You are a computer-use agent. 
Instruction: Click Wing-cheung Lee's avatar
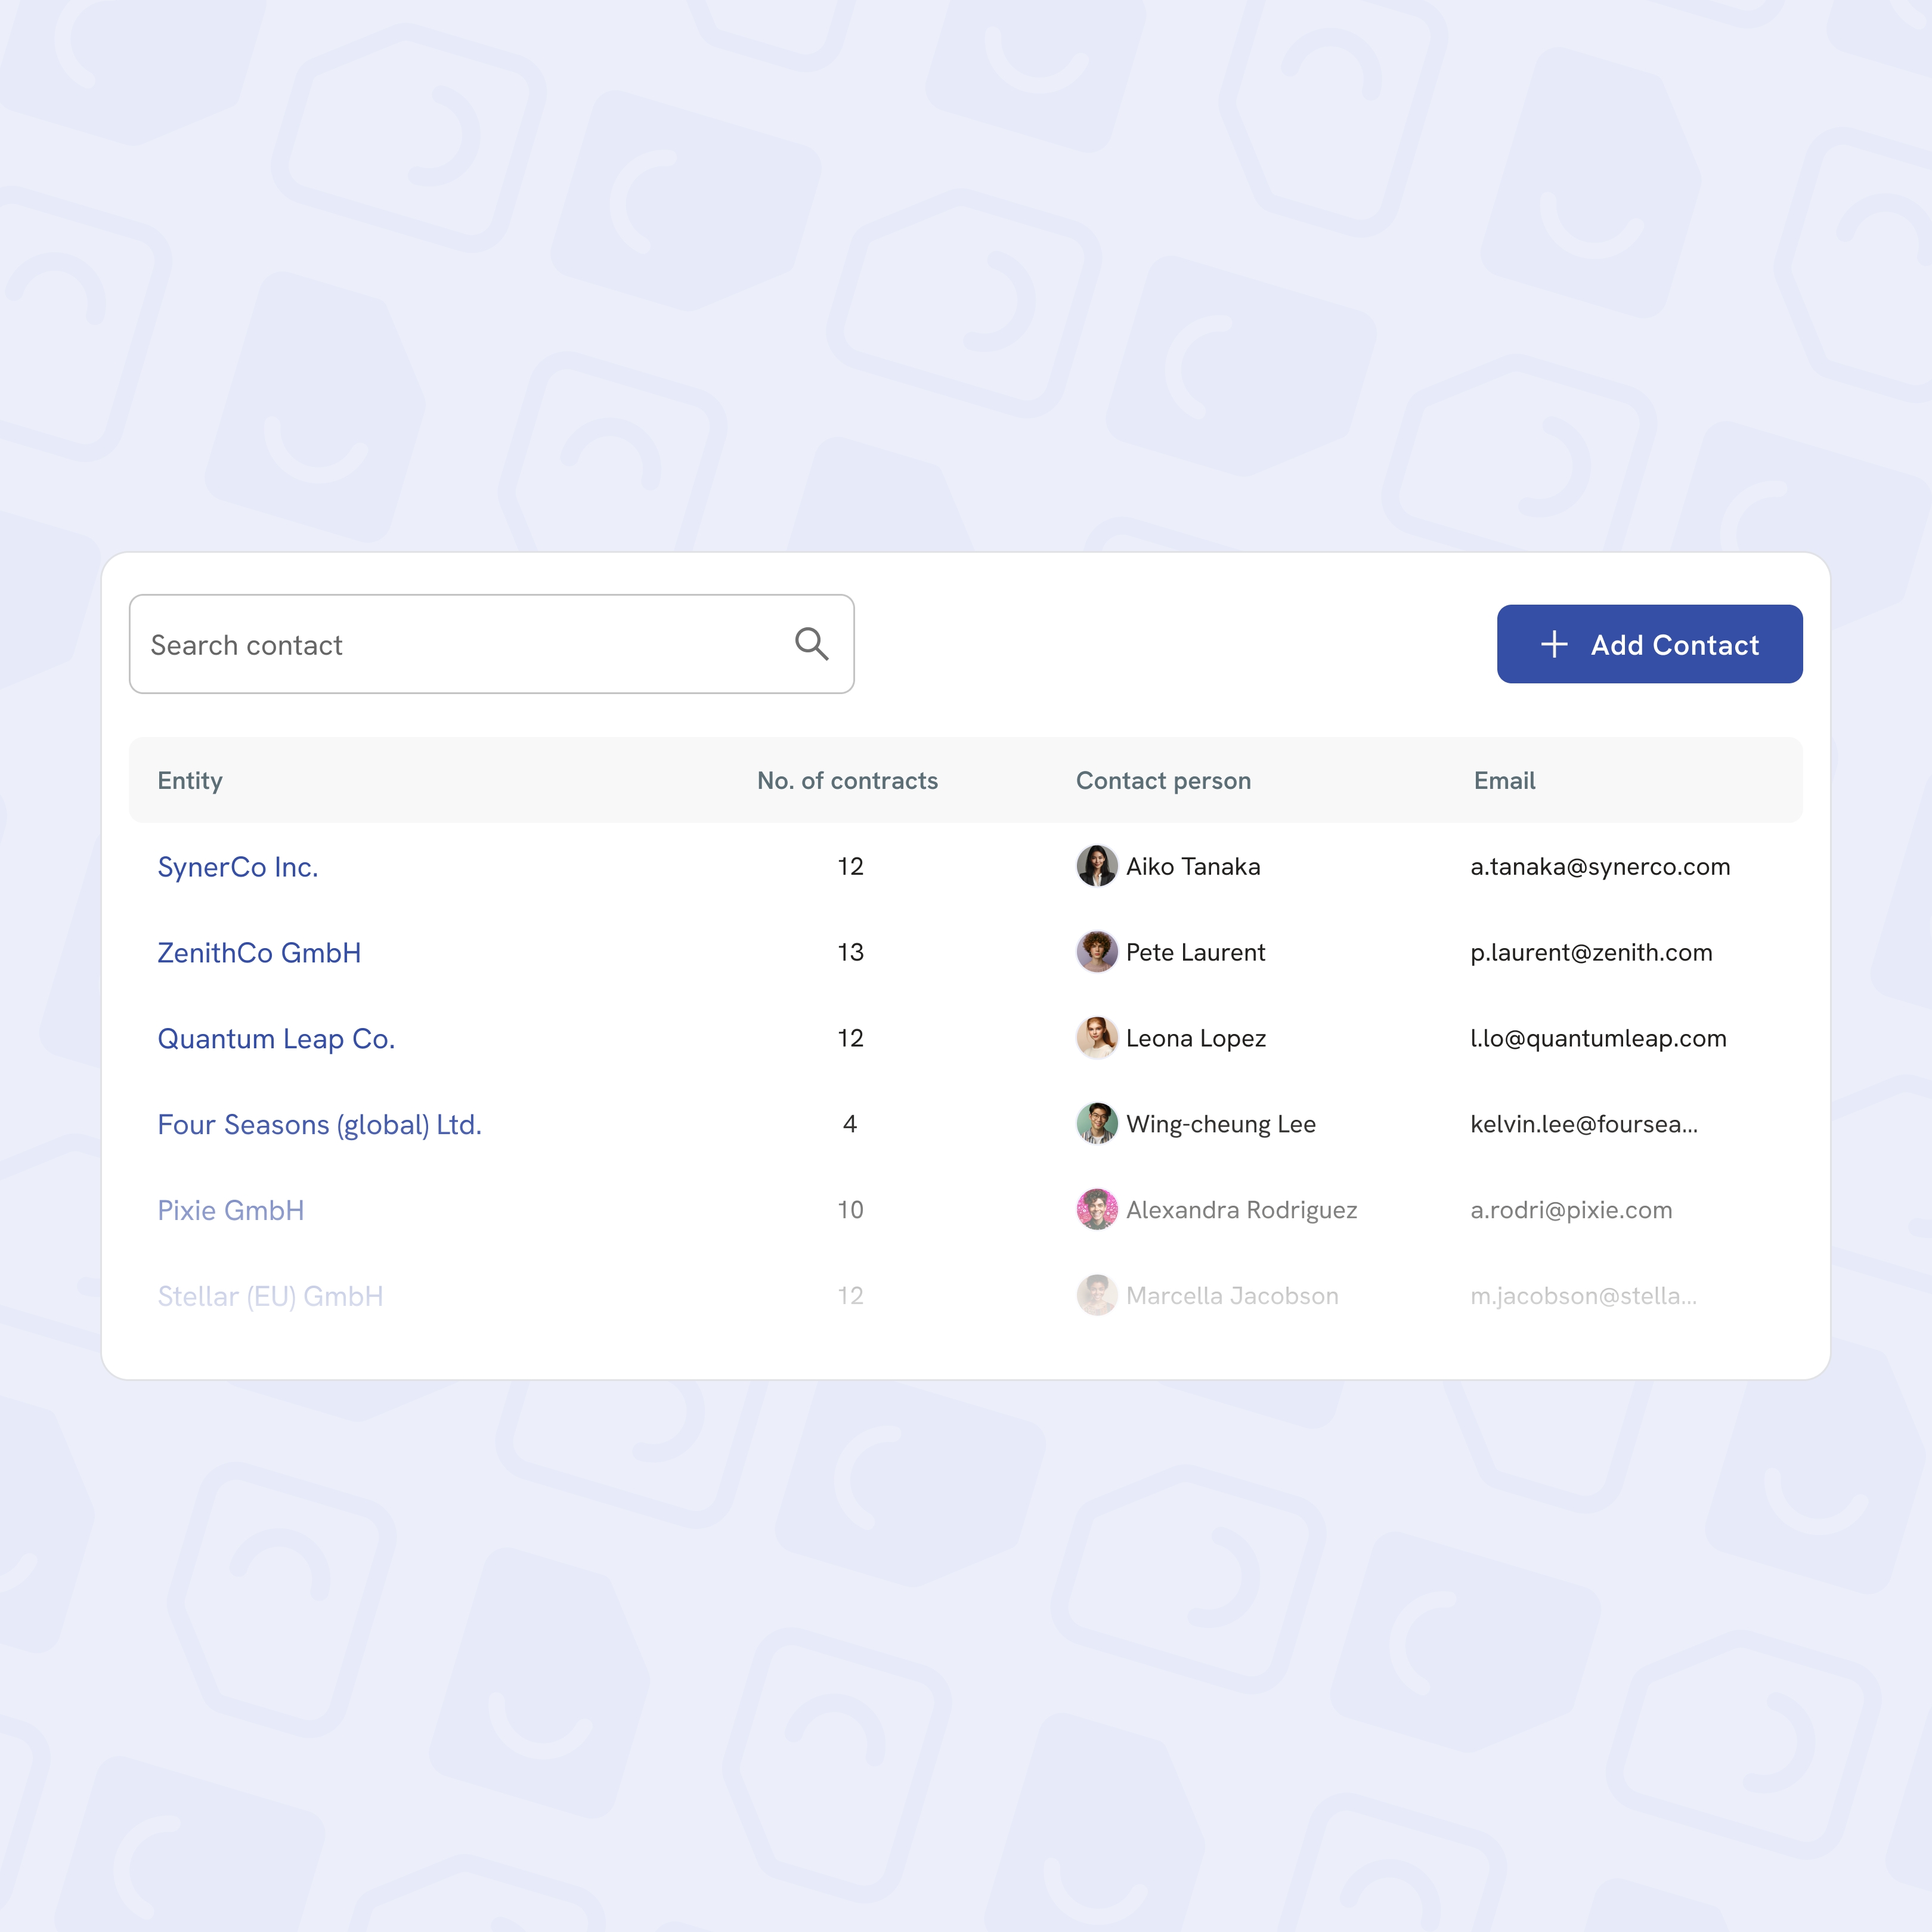[1096, 1123]
